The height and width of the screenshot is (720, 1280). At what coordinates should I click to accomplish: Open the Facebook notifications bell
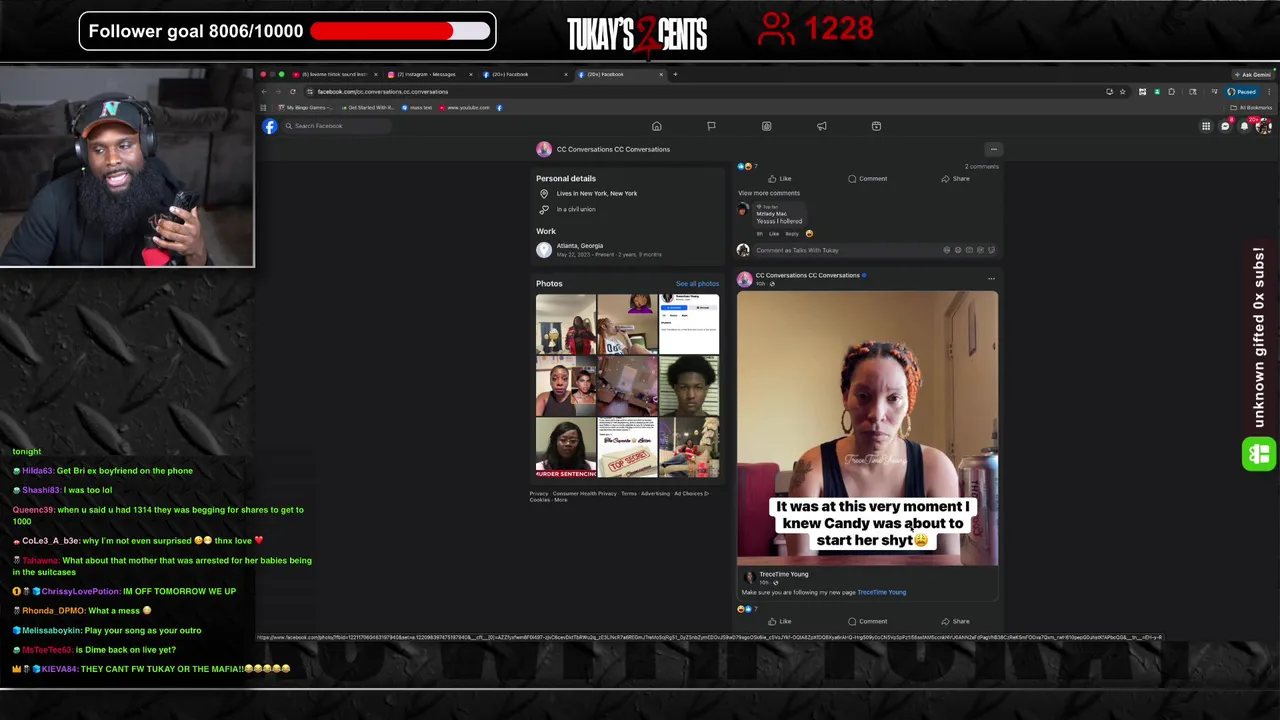pyautogui.click(x=1244, y=126)
